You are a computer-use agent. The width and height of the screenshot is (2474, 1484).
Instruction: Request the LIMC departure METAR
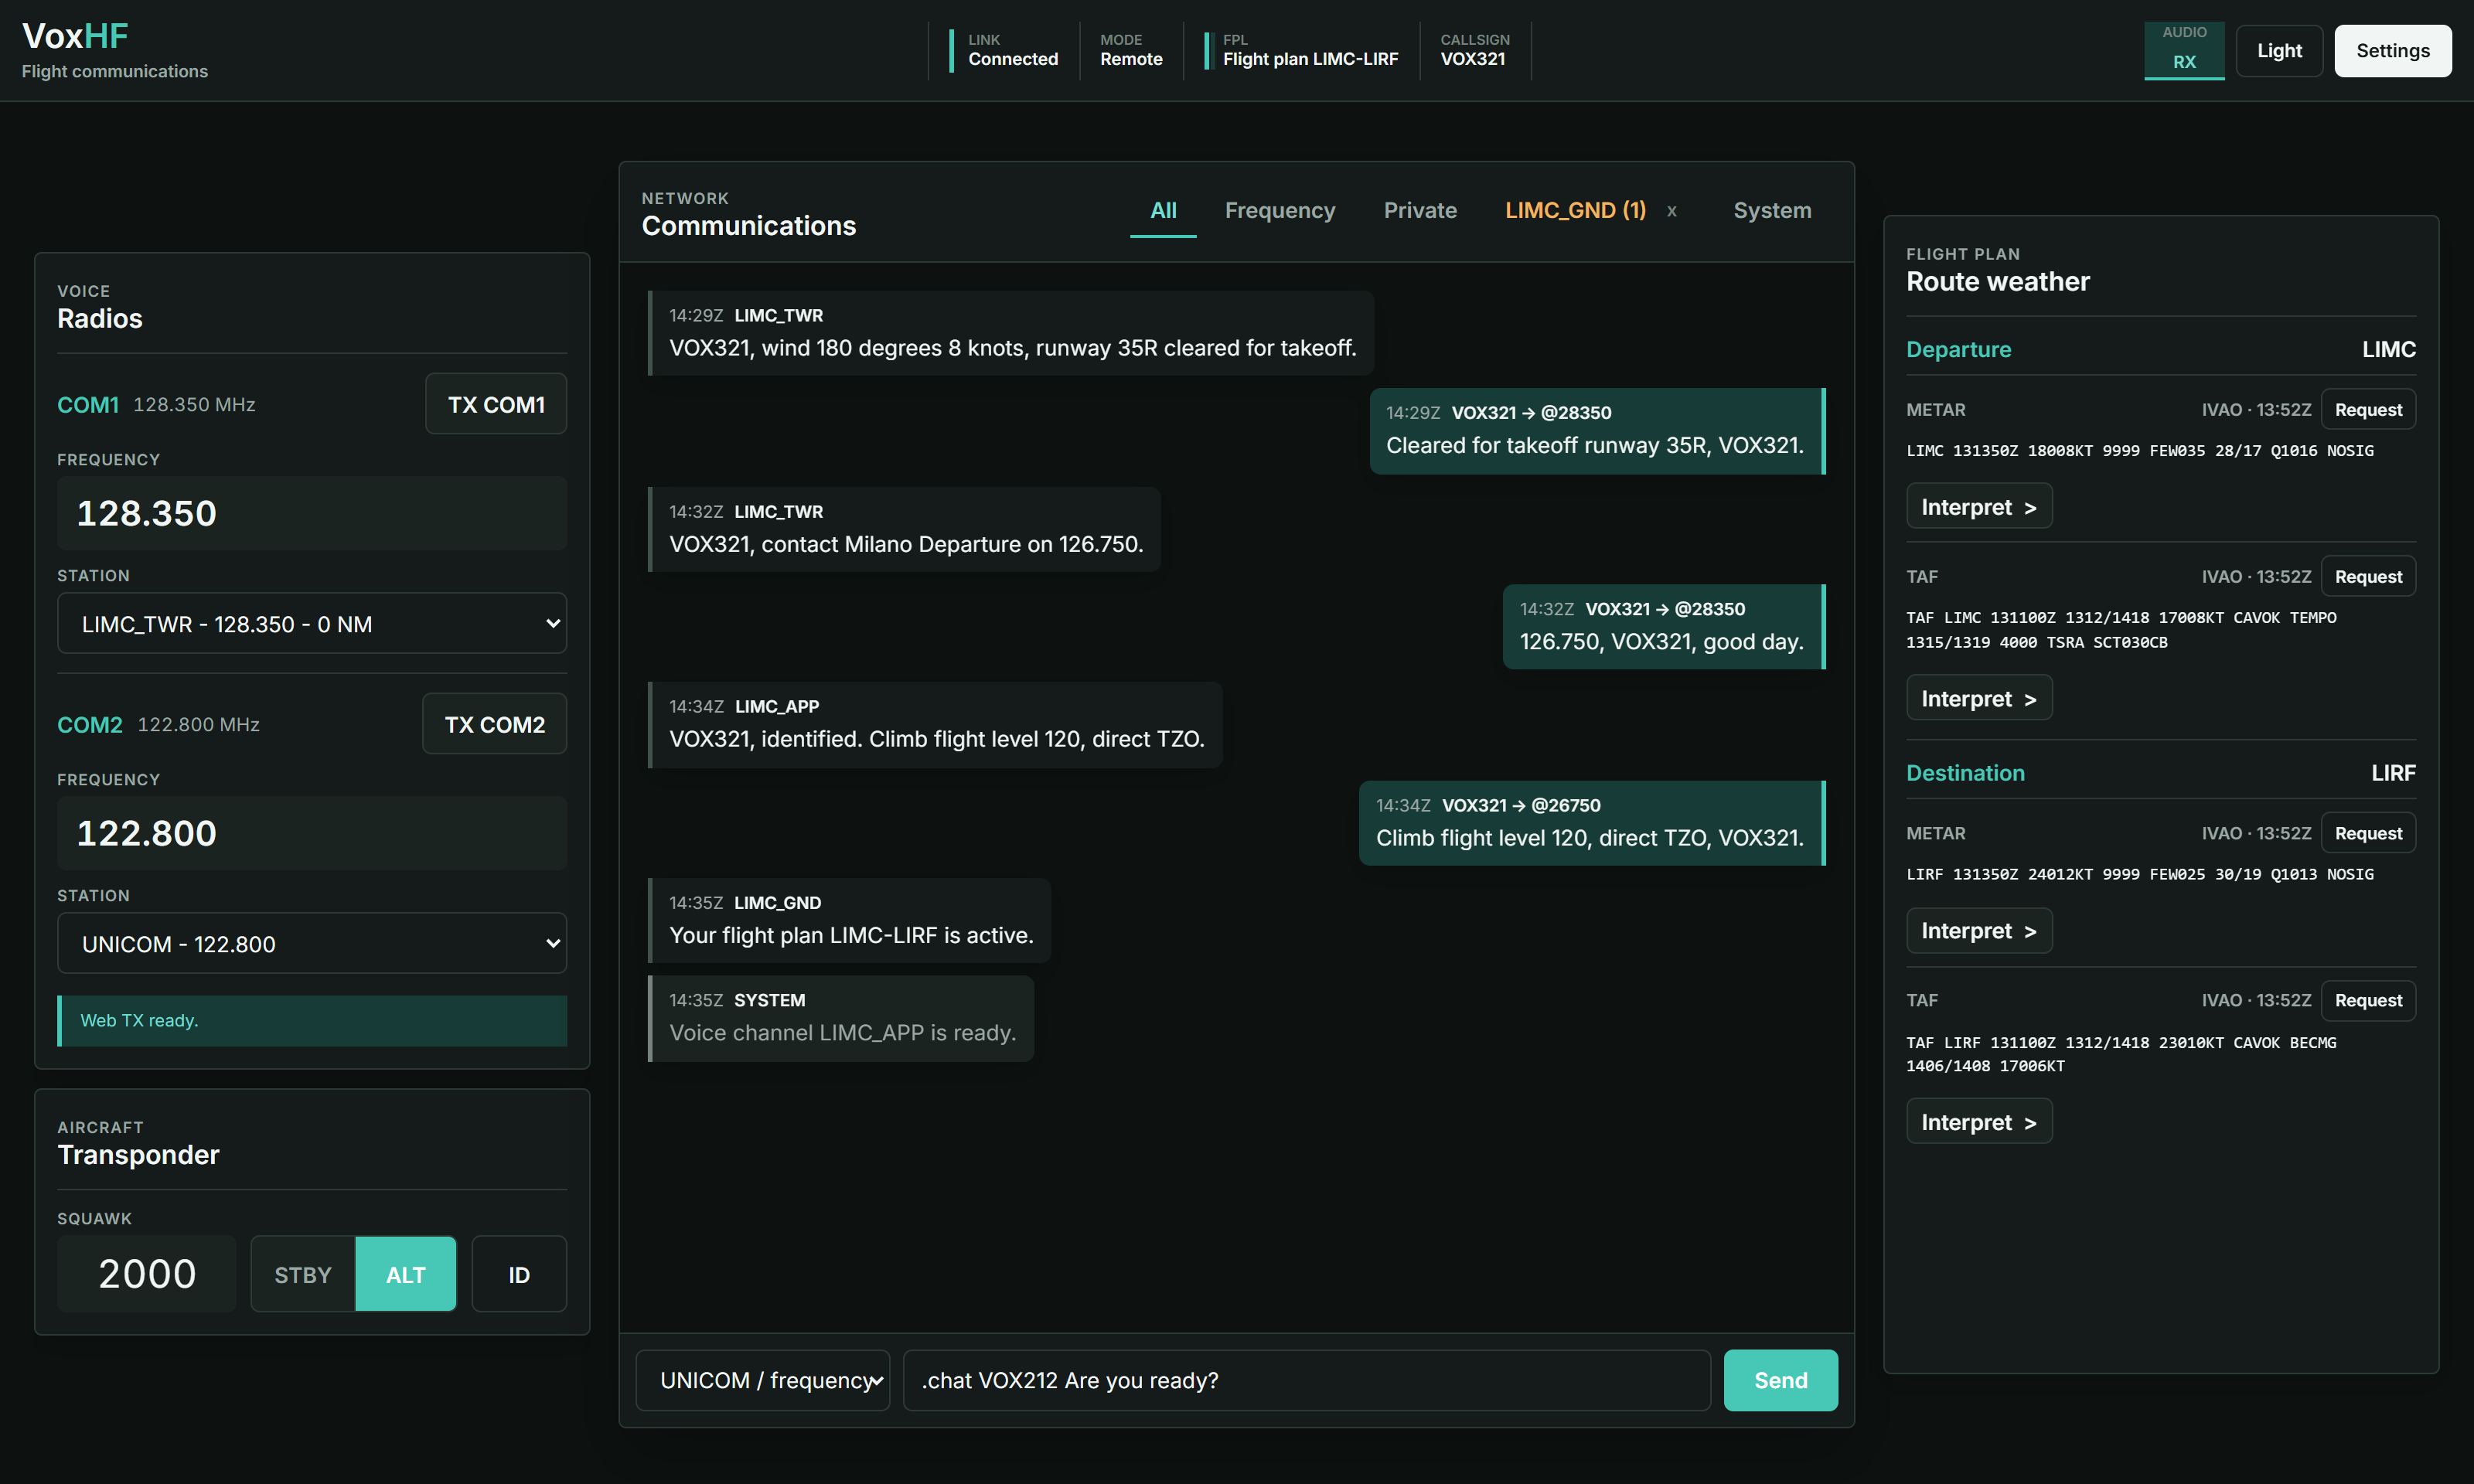tap(2368, 410)
